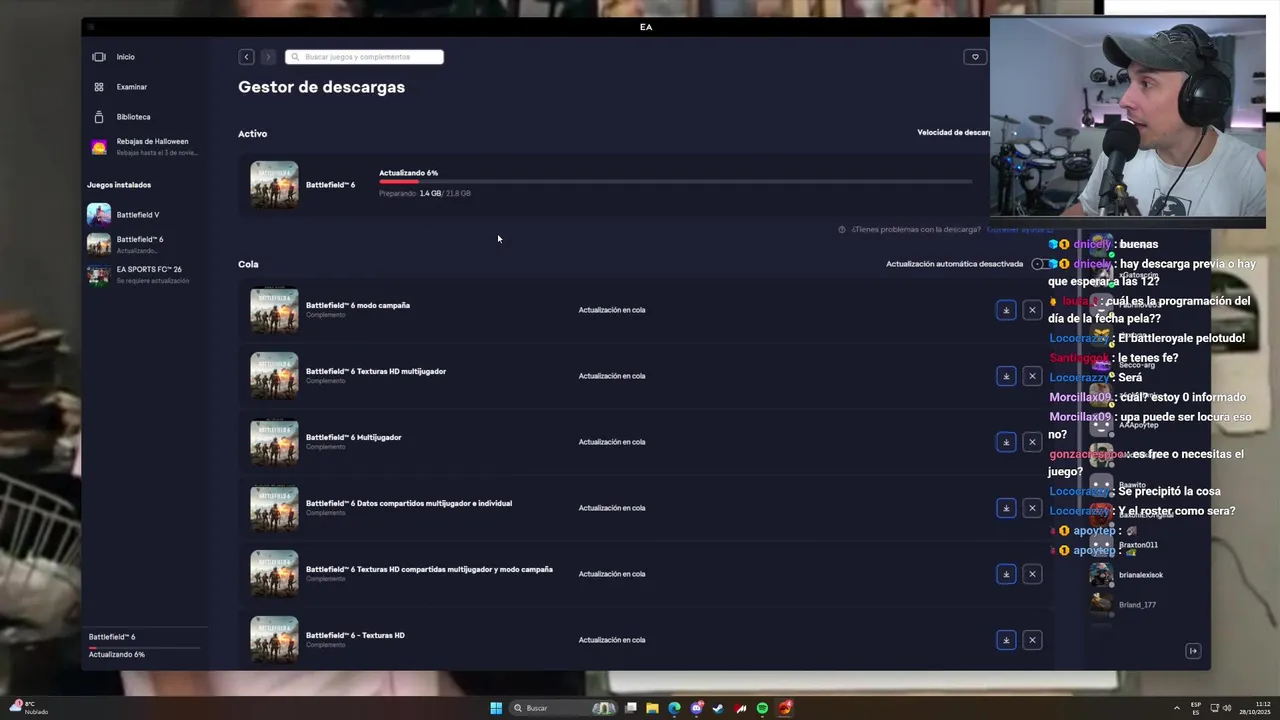This screenshot has width=1280, height=720.
Task: Click the Velocidad de descarga label
Action: [954, 133]
